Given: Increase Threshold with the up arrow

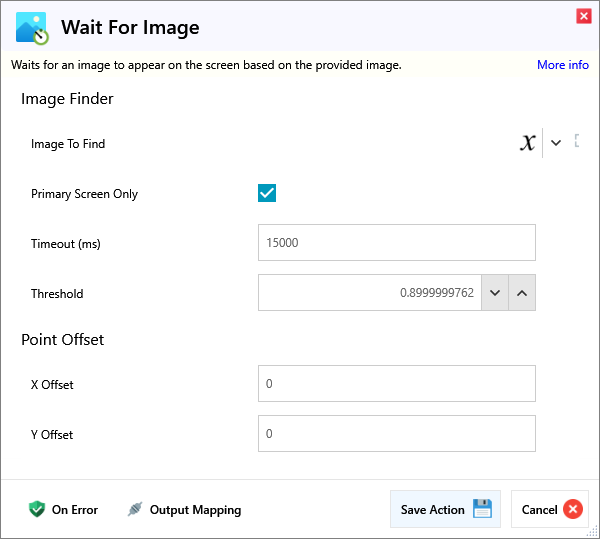Looking at the screenshot, I should click(522, 293).
